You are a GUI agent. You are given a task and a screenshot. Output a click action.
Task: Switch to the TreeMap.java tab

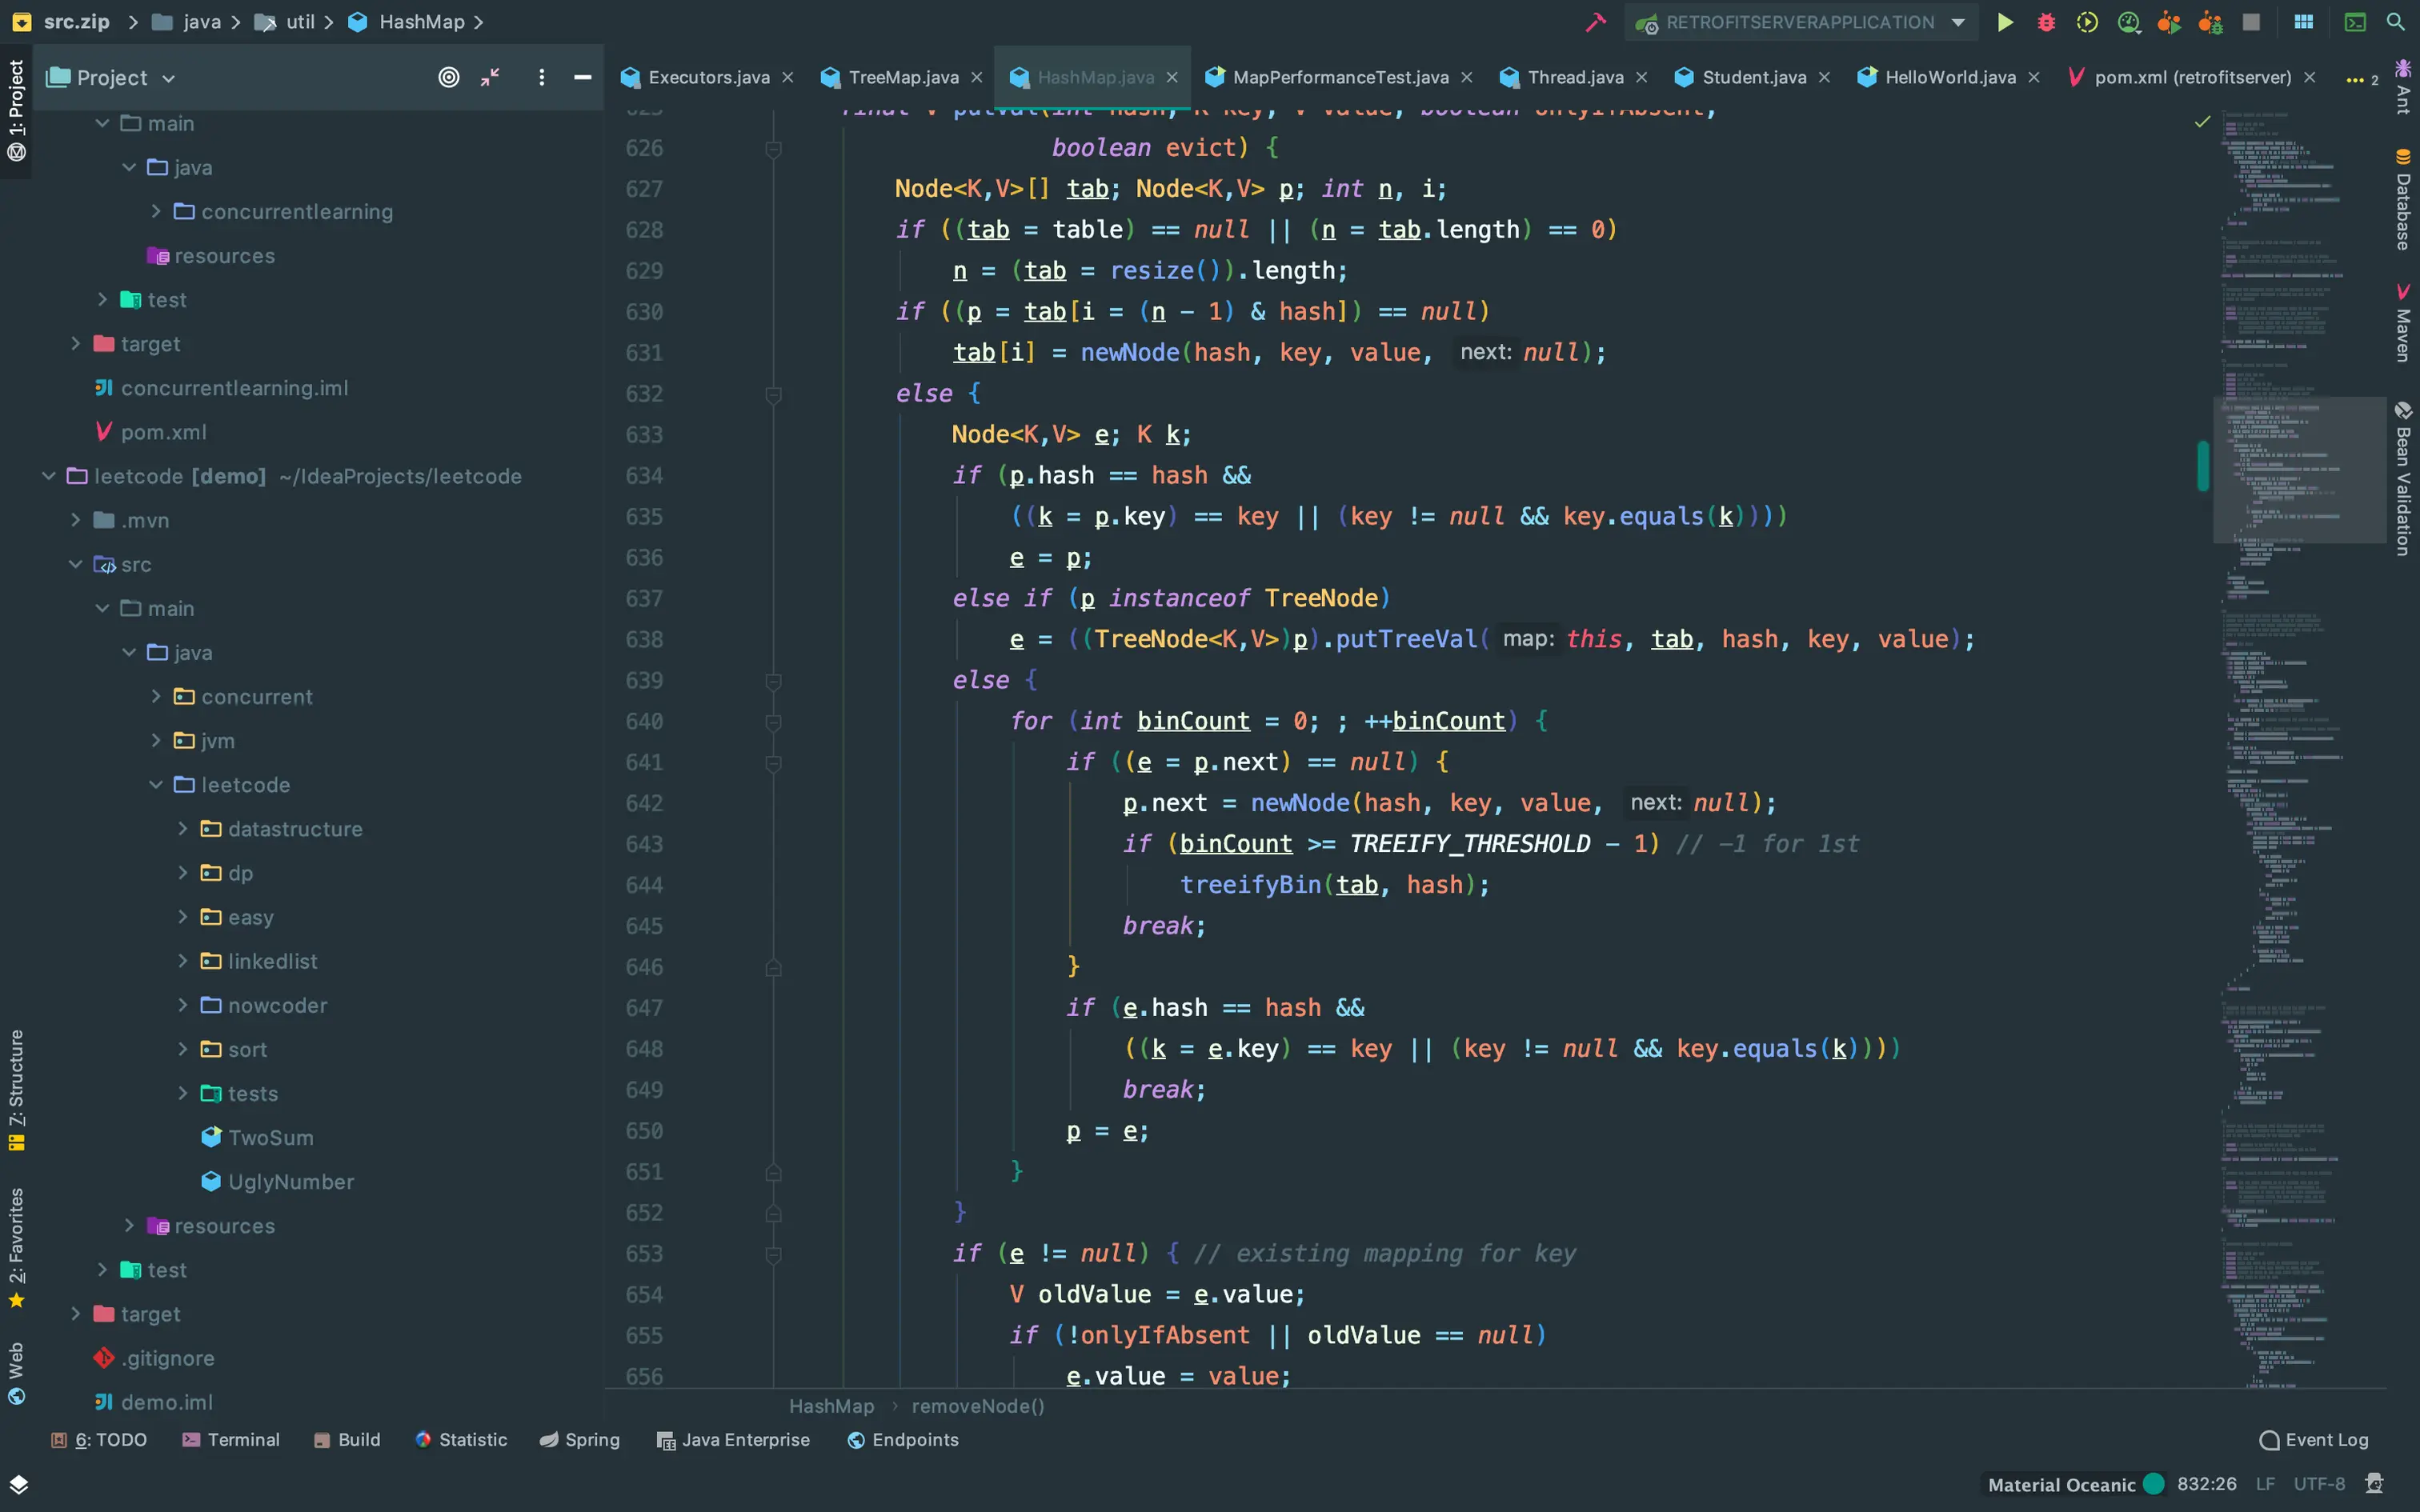coord(902,77)
